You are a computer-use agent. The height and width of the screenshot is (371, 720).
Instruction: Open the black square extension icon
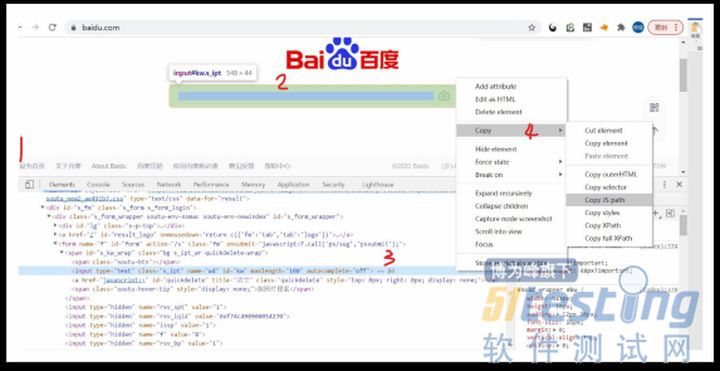[587, 28]
